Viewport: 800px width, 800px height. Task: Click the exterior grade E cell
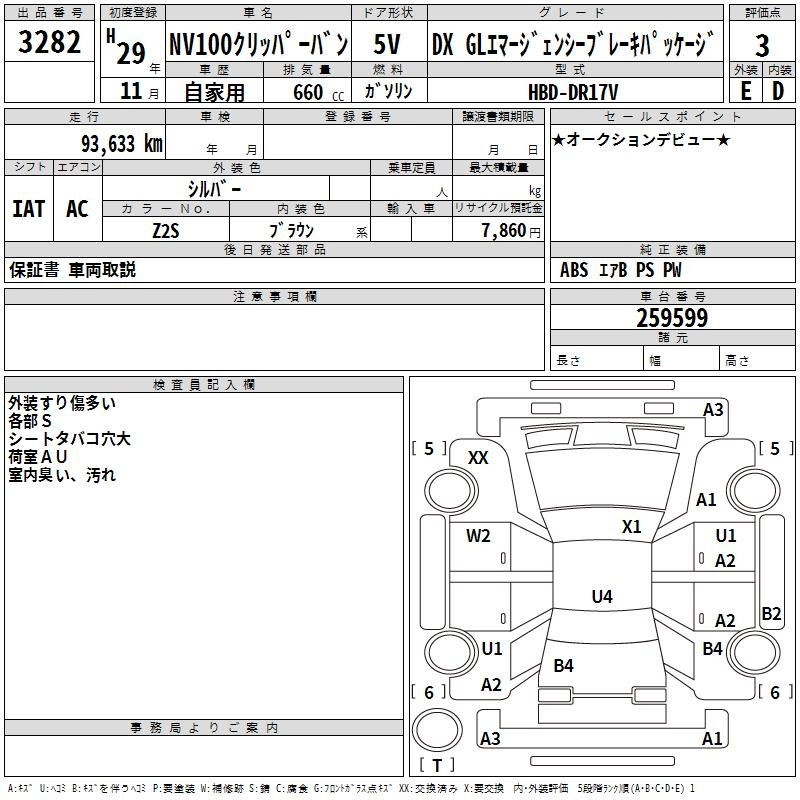coord(745,90)
